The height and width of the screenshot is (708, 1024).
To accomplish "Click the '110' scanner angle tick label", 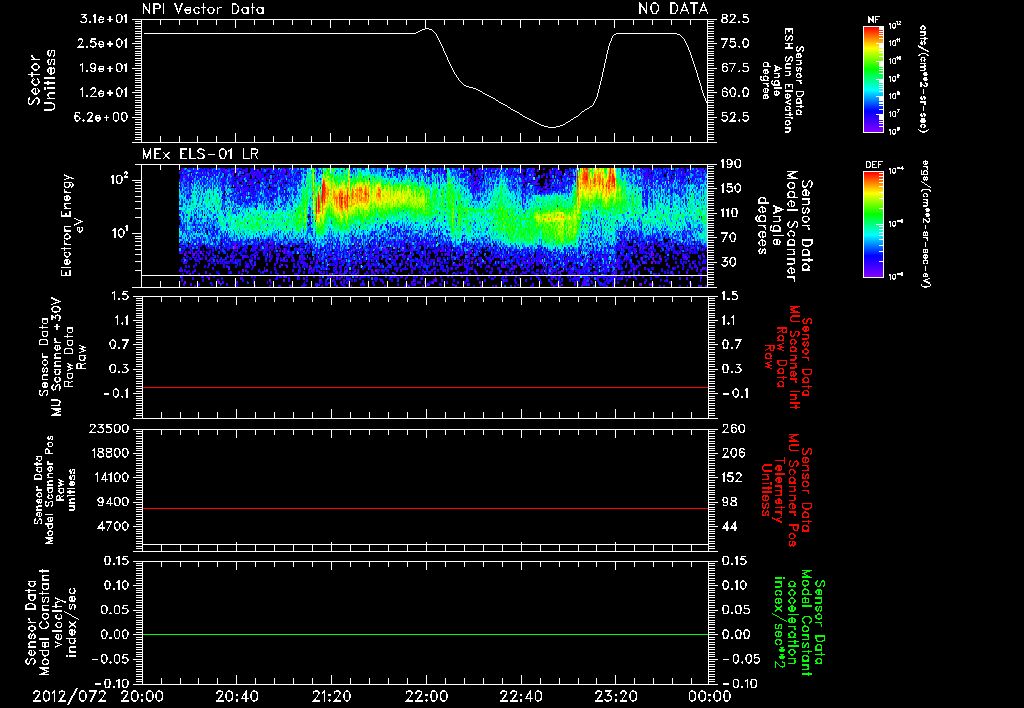I will [x=731, y=213].
